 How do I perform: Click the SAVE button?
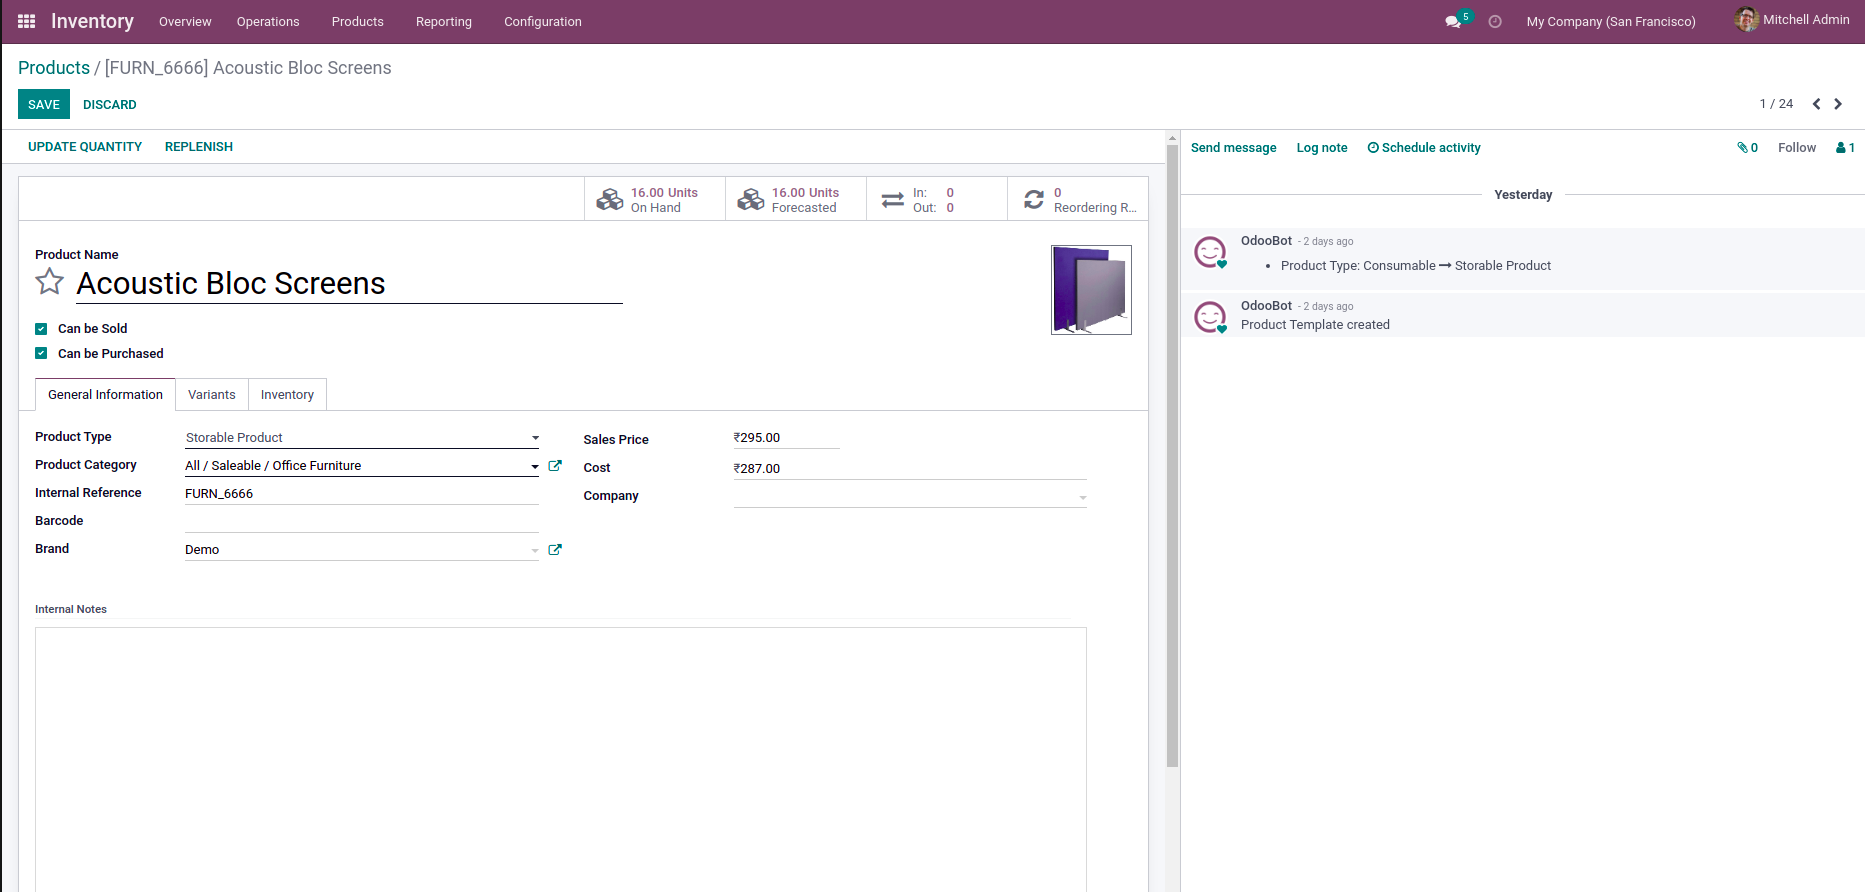pos(44,104)
